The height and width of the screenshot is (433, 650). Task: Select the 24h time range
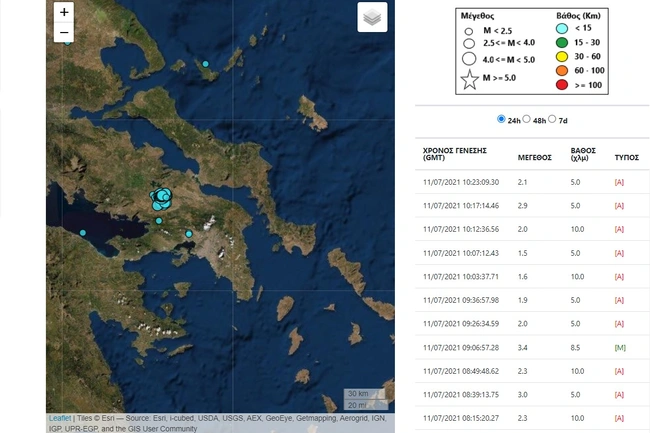point(502,119)
